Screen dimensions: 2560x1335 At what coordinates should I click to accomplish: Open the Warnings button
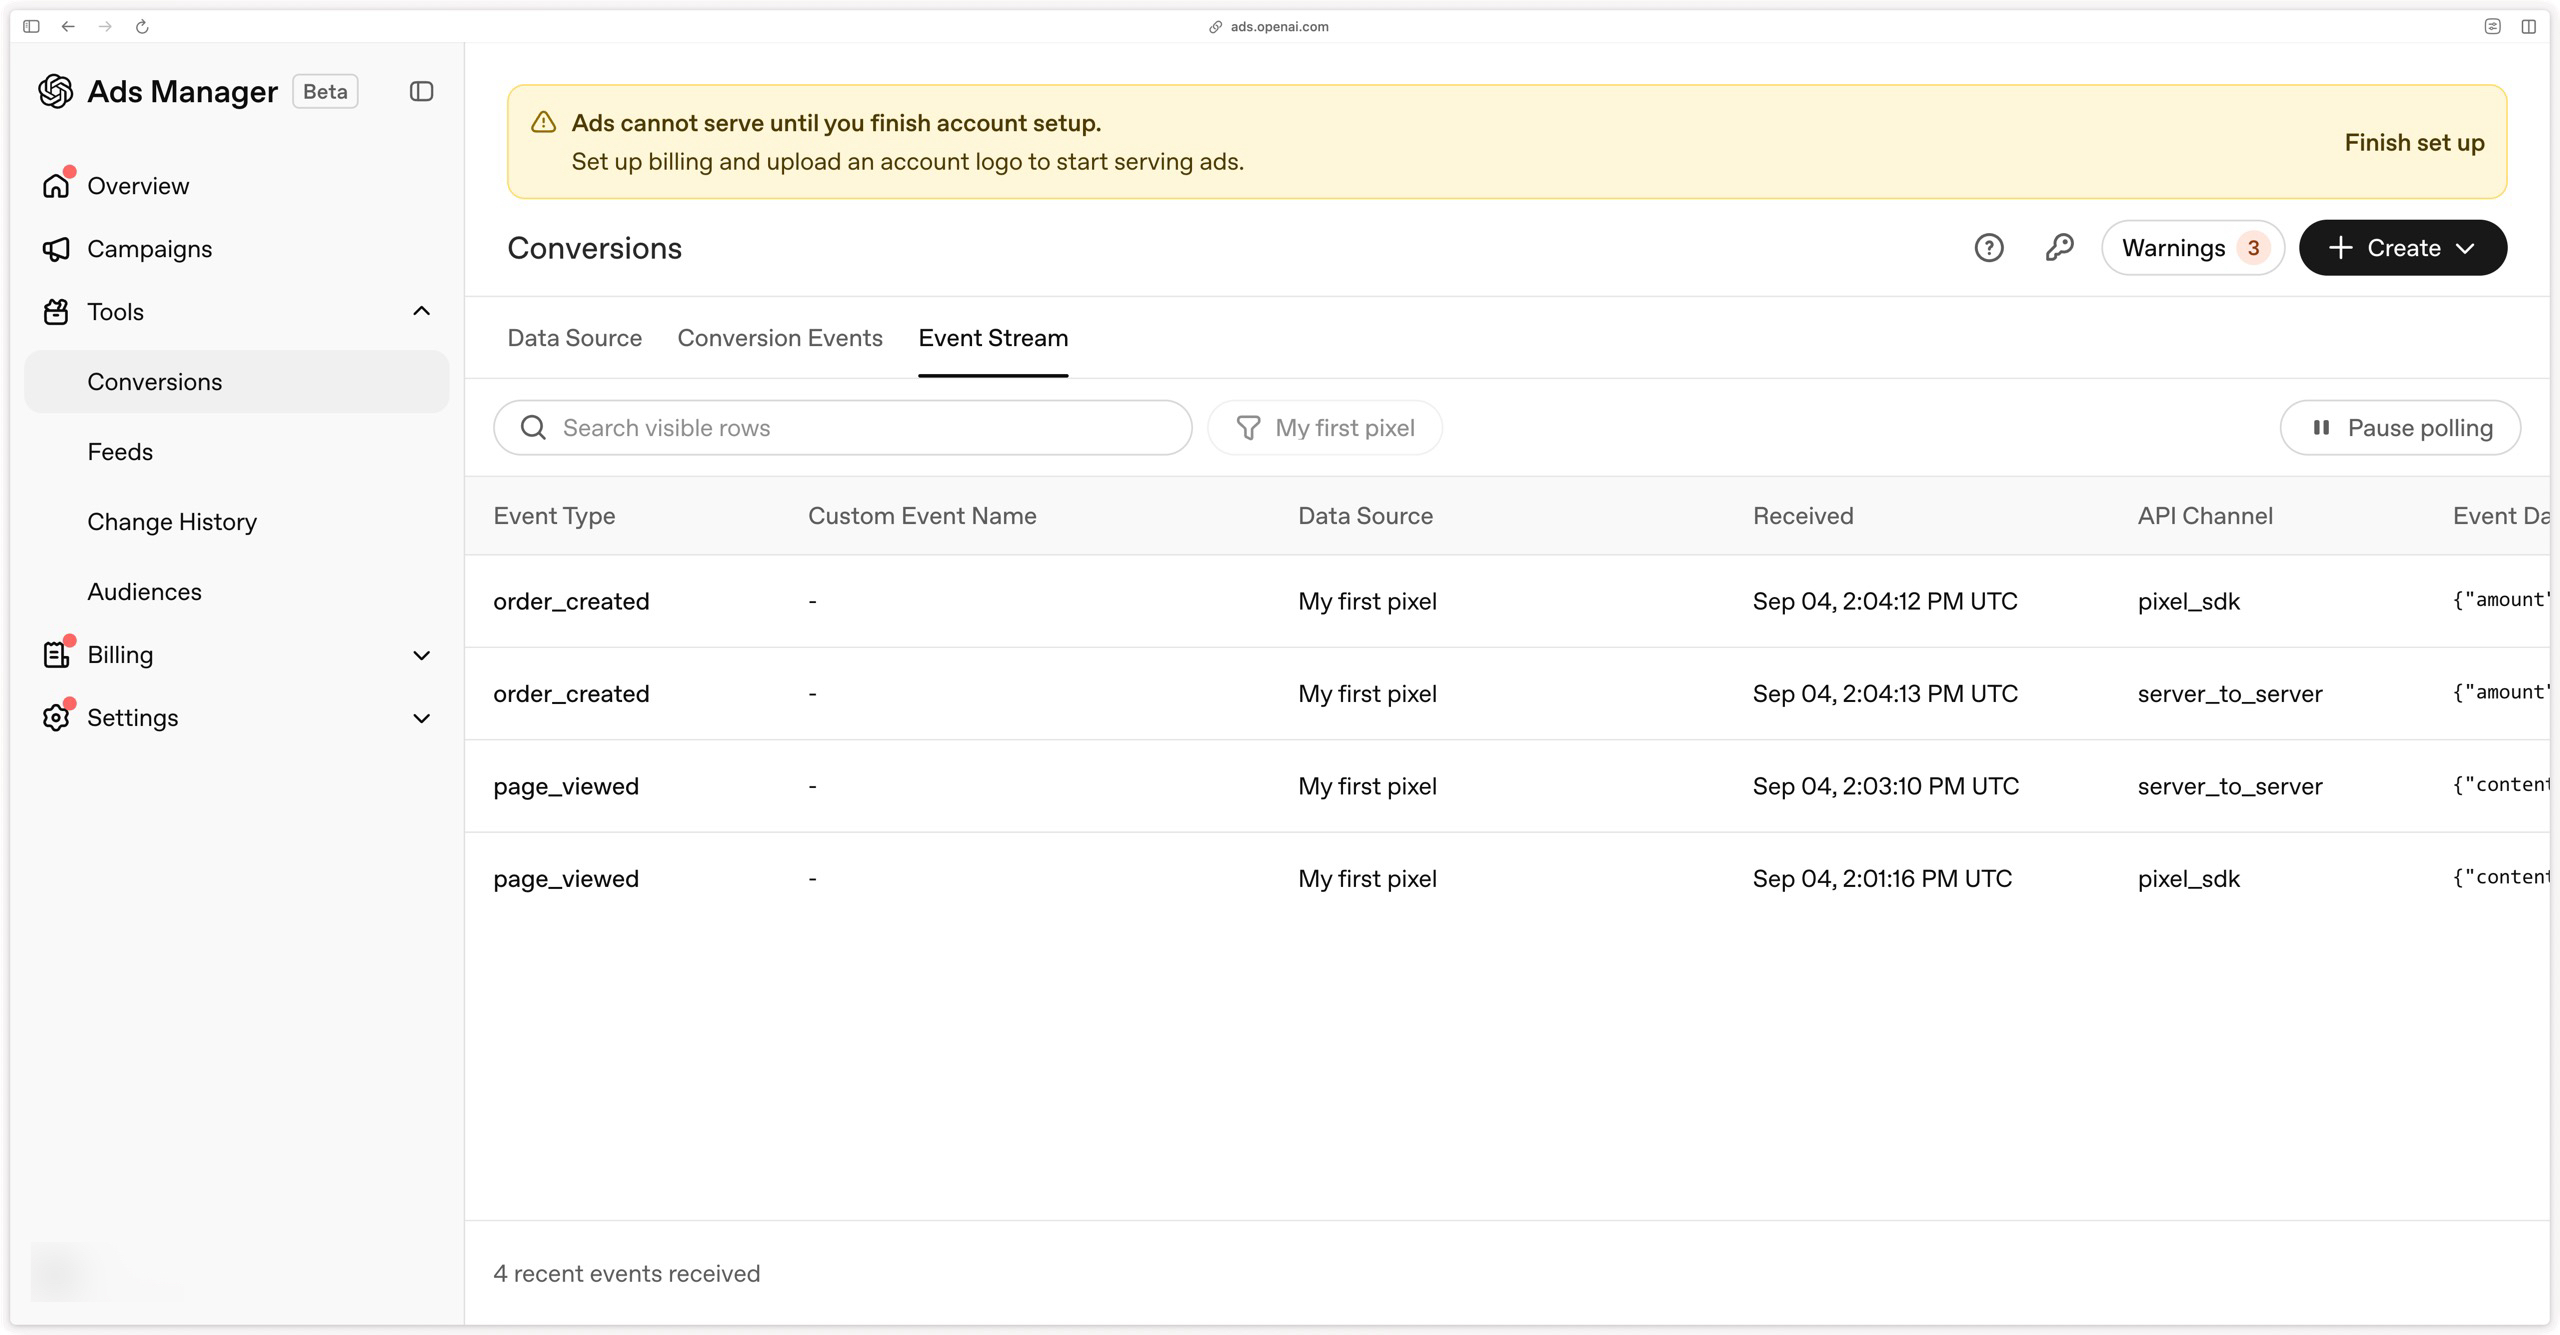[x=2193, y=248]
